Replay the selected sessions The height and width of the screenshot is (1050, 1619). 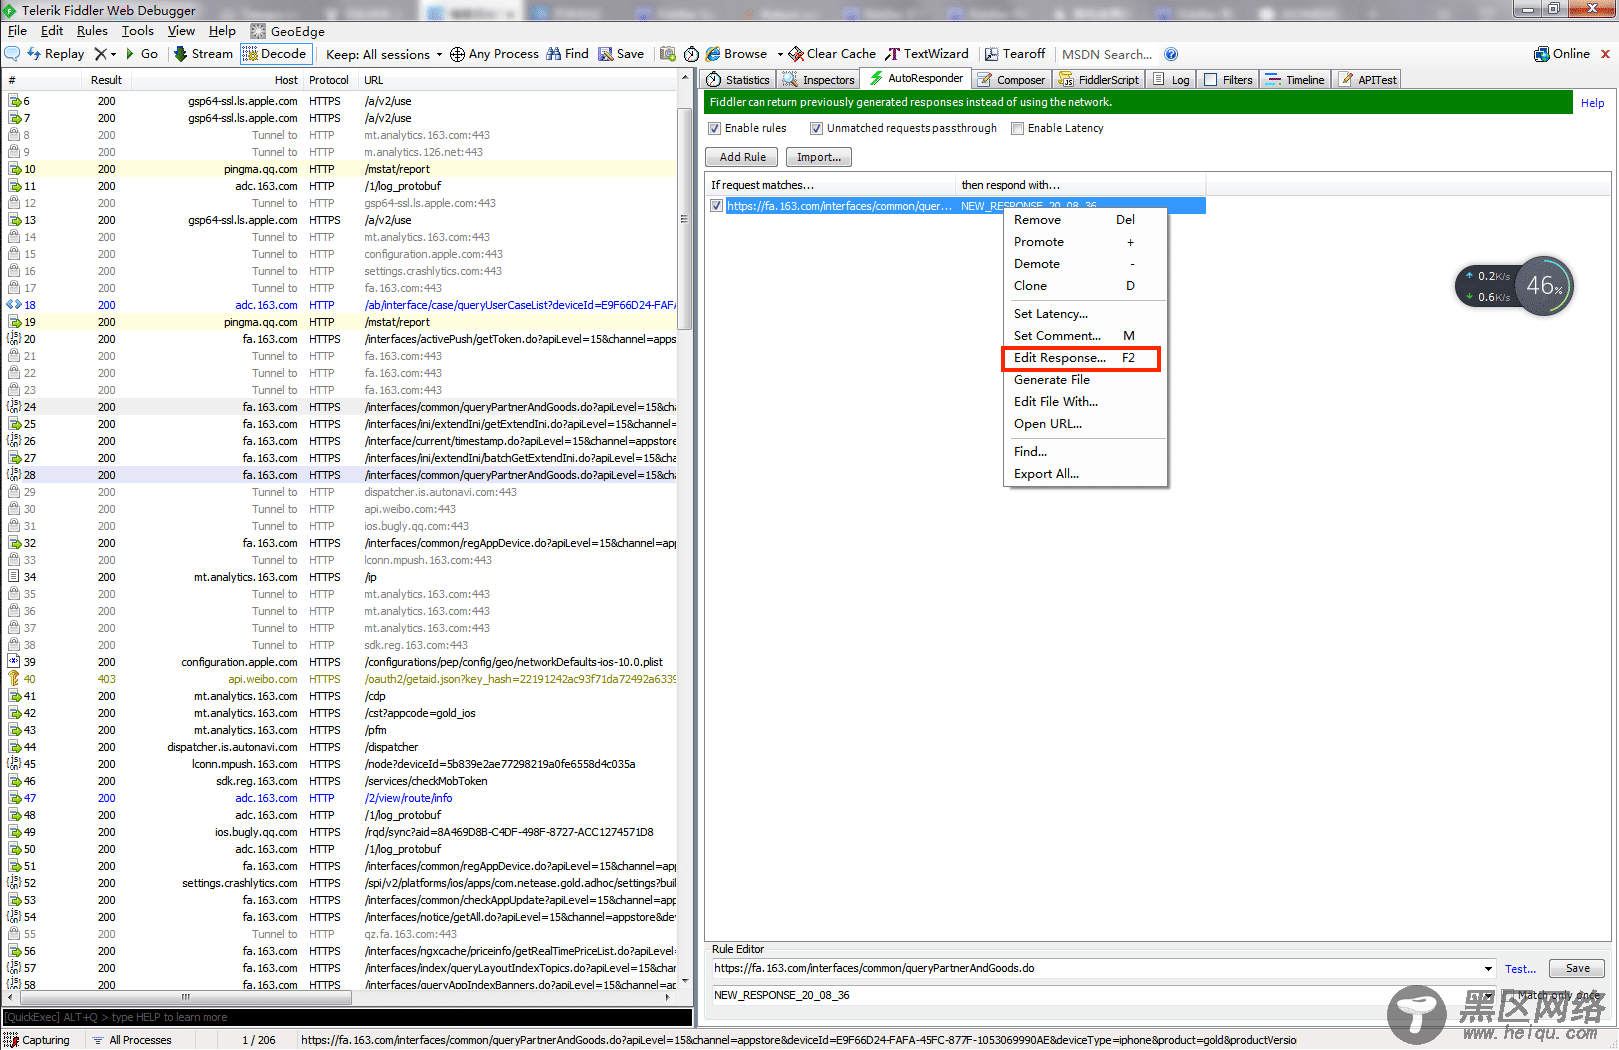pyautogui.click(x=56, y=54)
